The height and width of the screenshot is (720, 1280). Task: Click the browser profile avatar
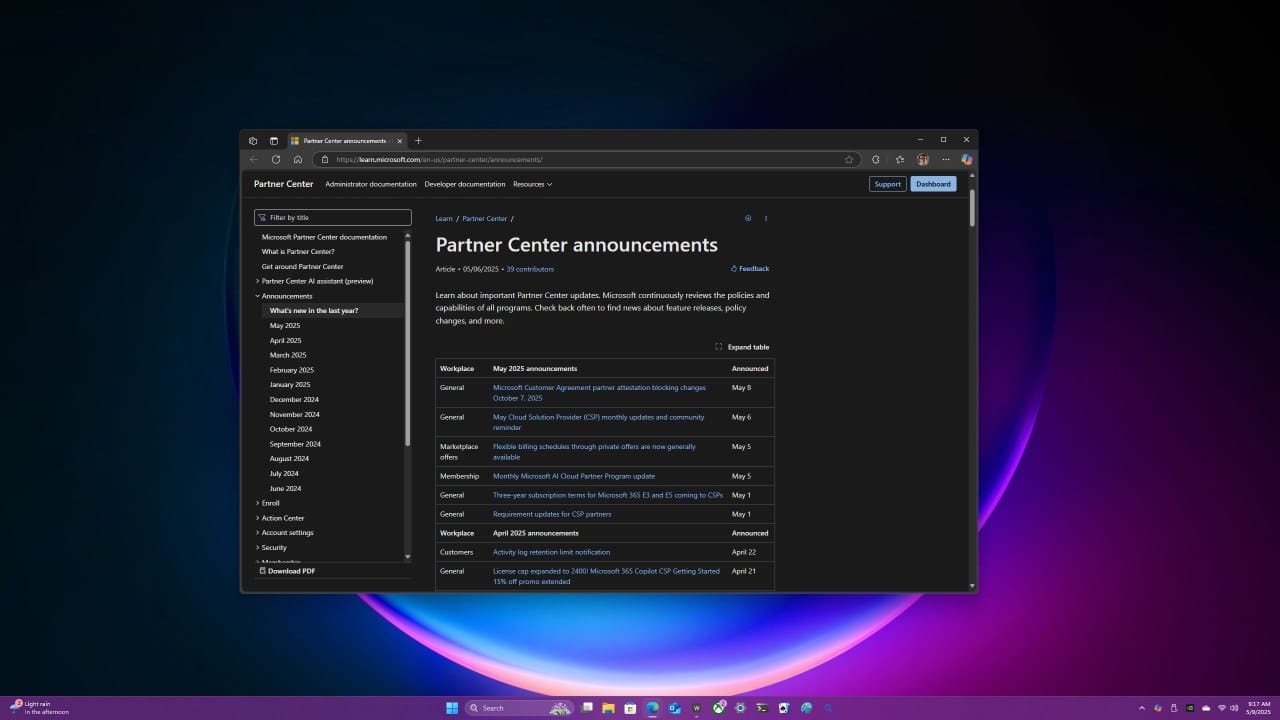[923, 159]
